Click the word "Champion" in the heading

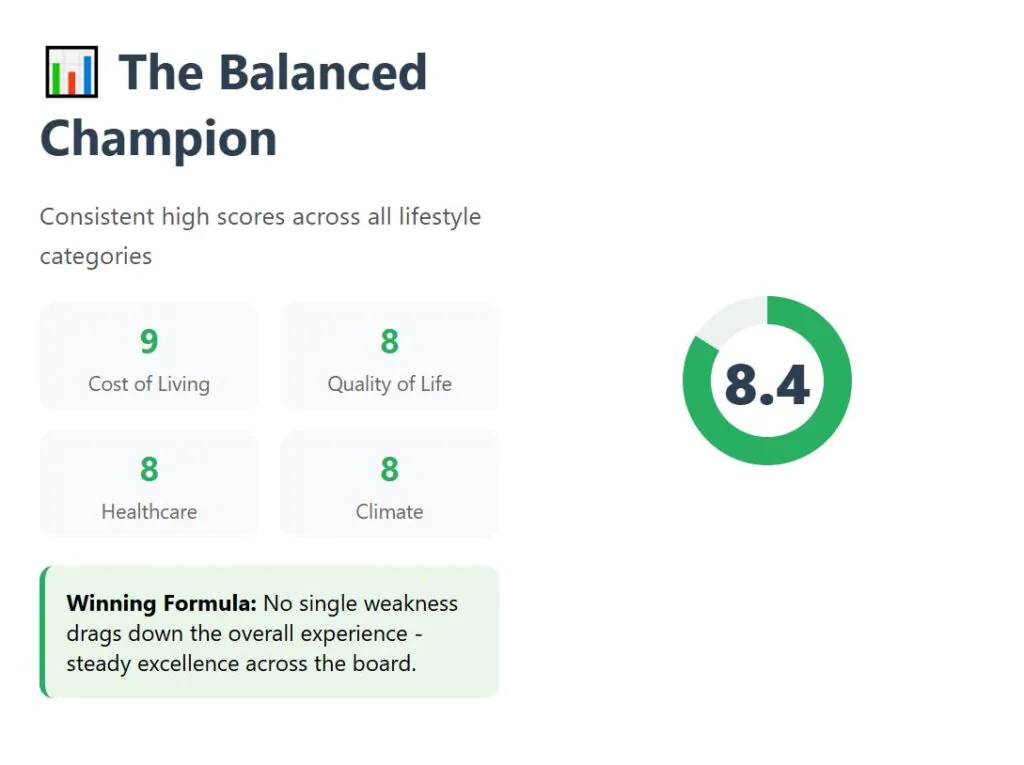(158, 138)
